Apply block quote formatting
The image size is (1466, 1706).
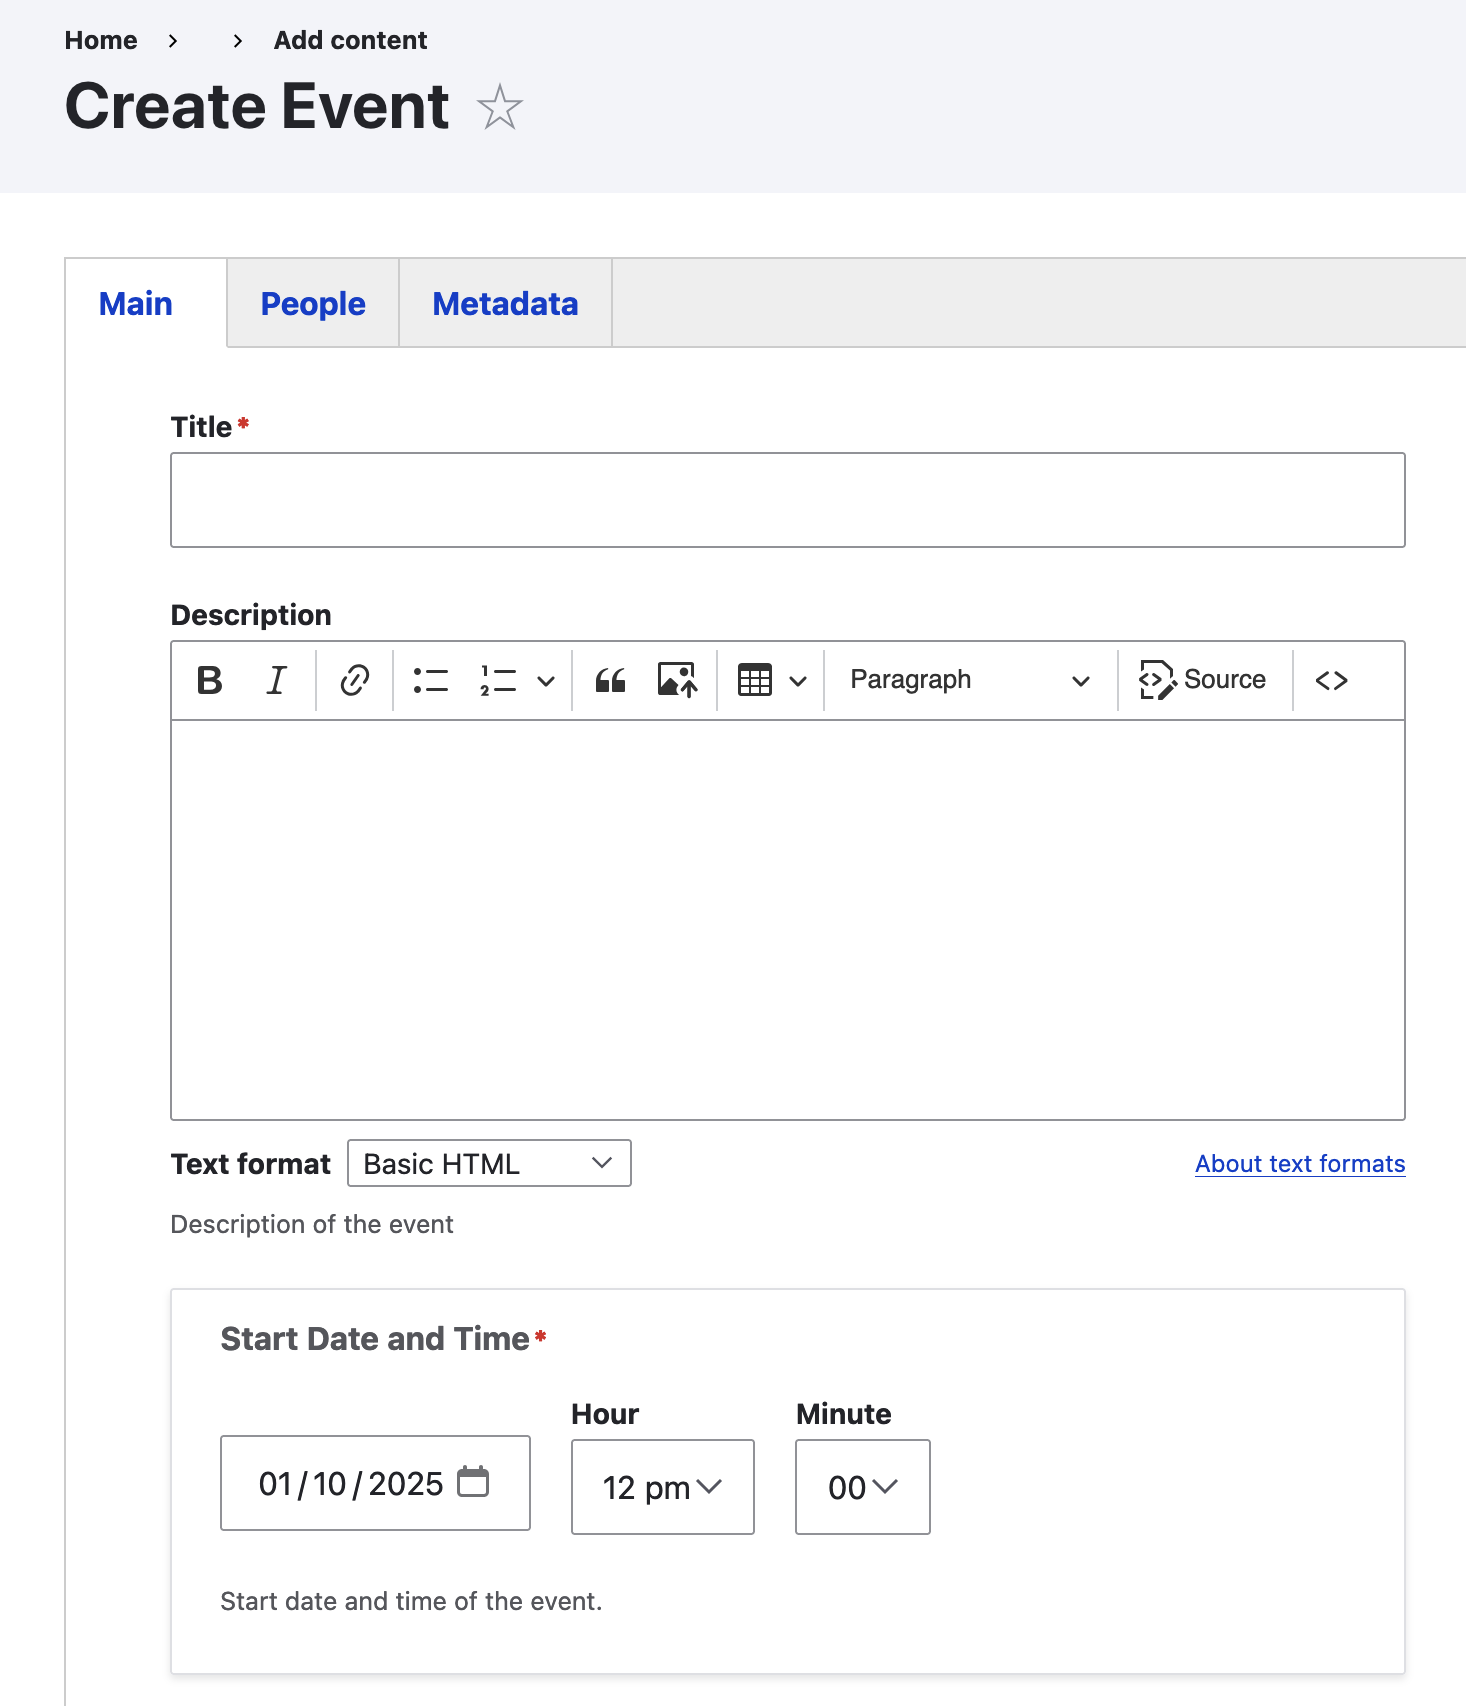pyautogui.click(x=610, y=680)
